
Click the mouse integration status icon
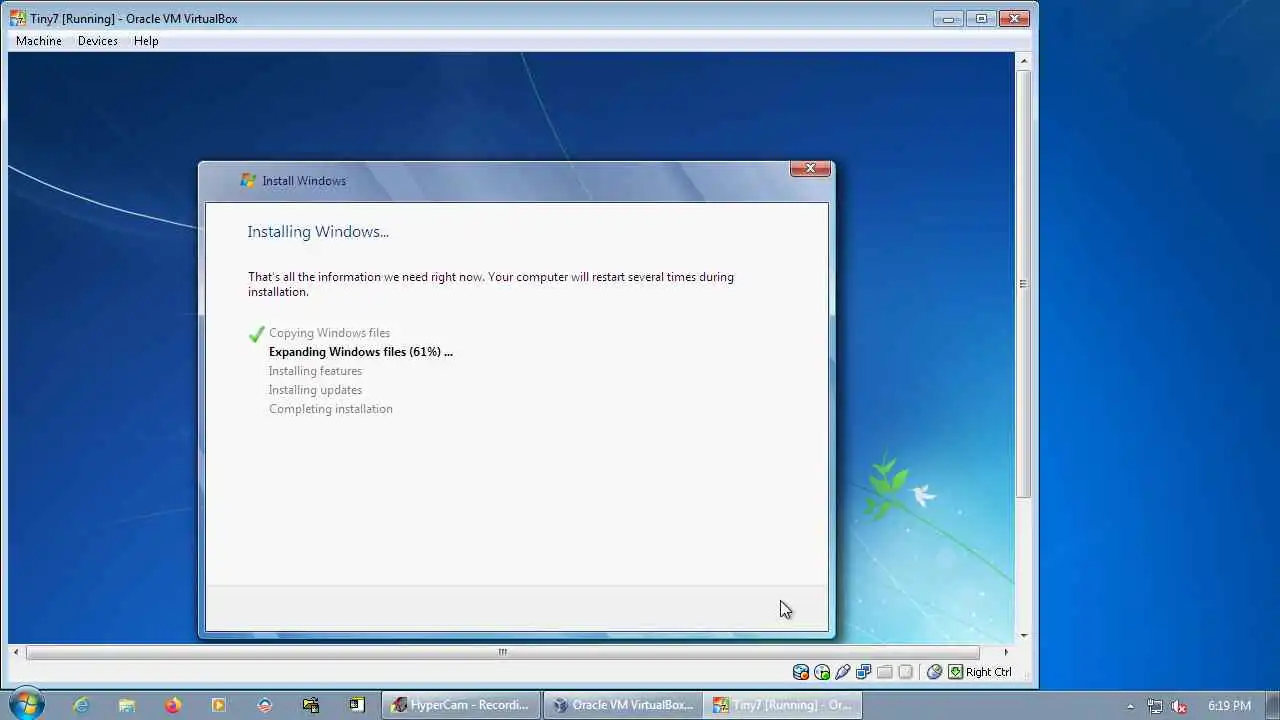tap(934, 672)
